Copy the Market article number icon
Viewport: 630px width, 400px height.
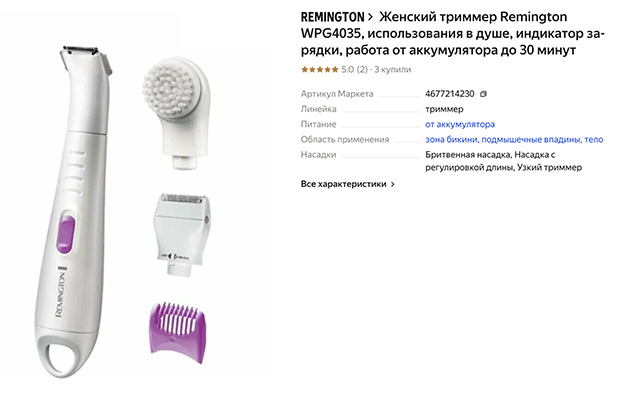pyautogui.click(x=483, y=94)
